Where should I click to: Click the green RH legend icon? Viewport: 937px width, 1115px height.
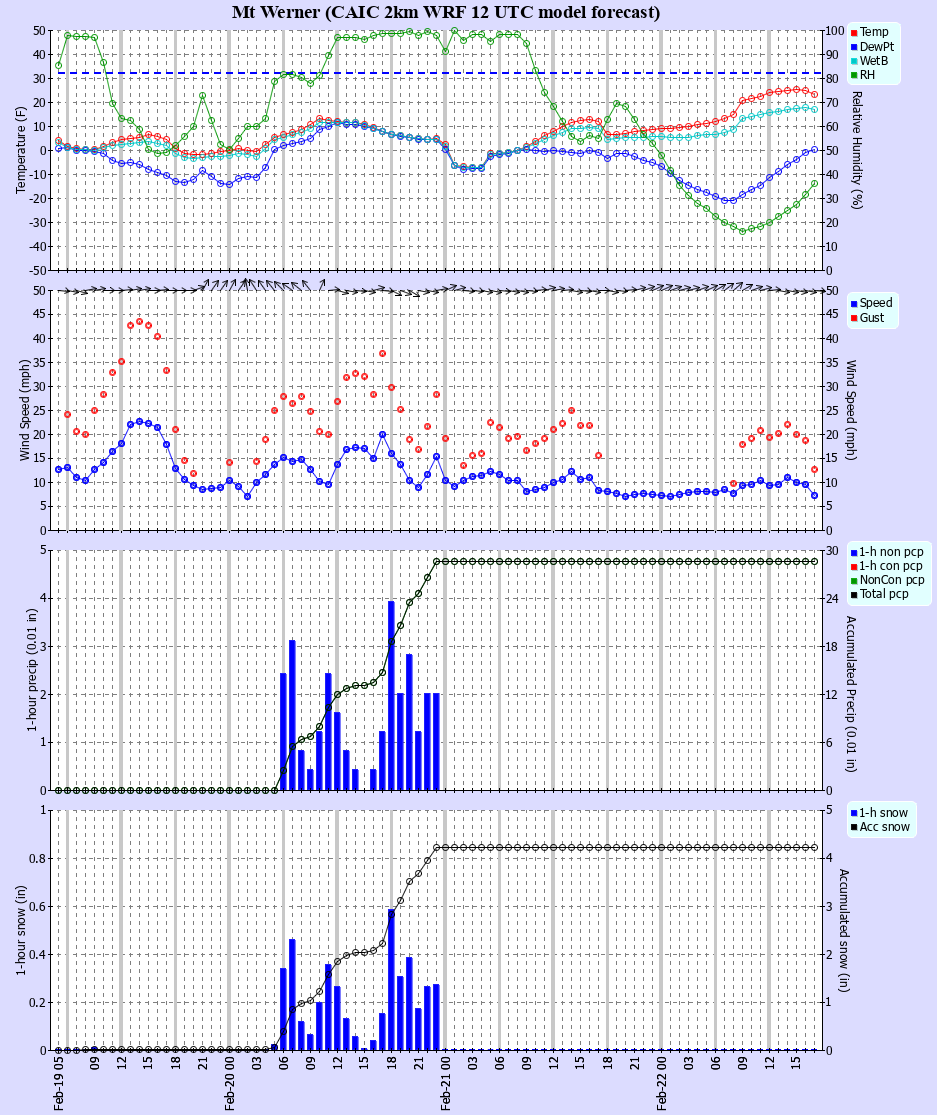coord(852,76)
